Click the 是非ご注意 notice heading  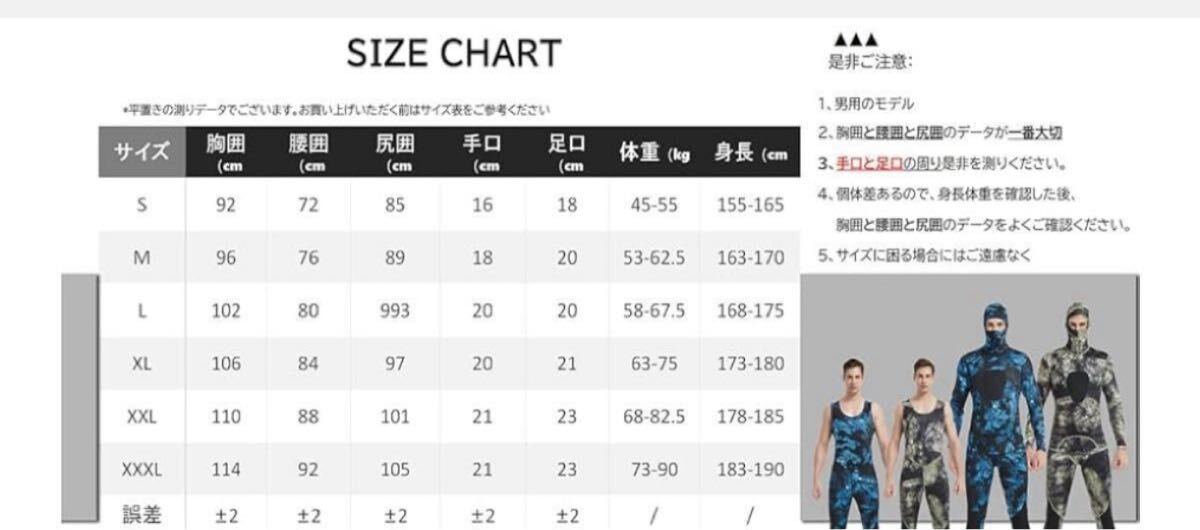(x=869, y=61)
